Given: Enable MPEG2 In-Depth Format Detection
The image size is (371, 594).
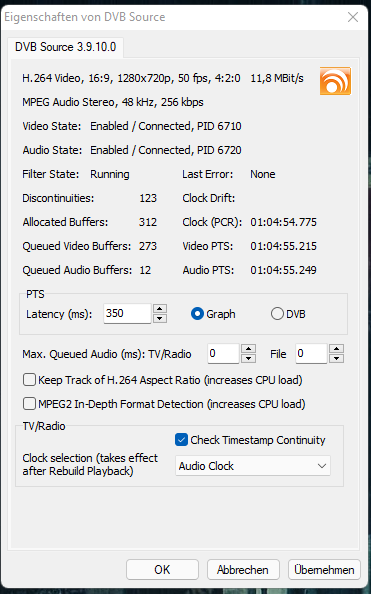Looking at the screenshot, I should (29, 404).
